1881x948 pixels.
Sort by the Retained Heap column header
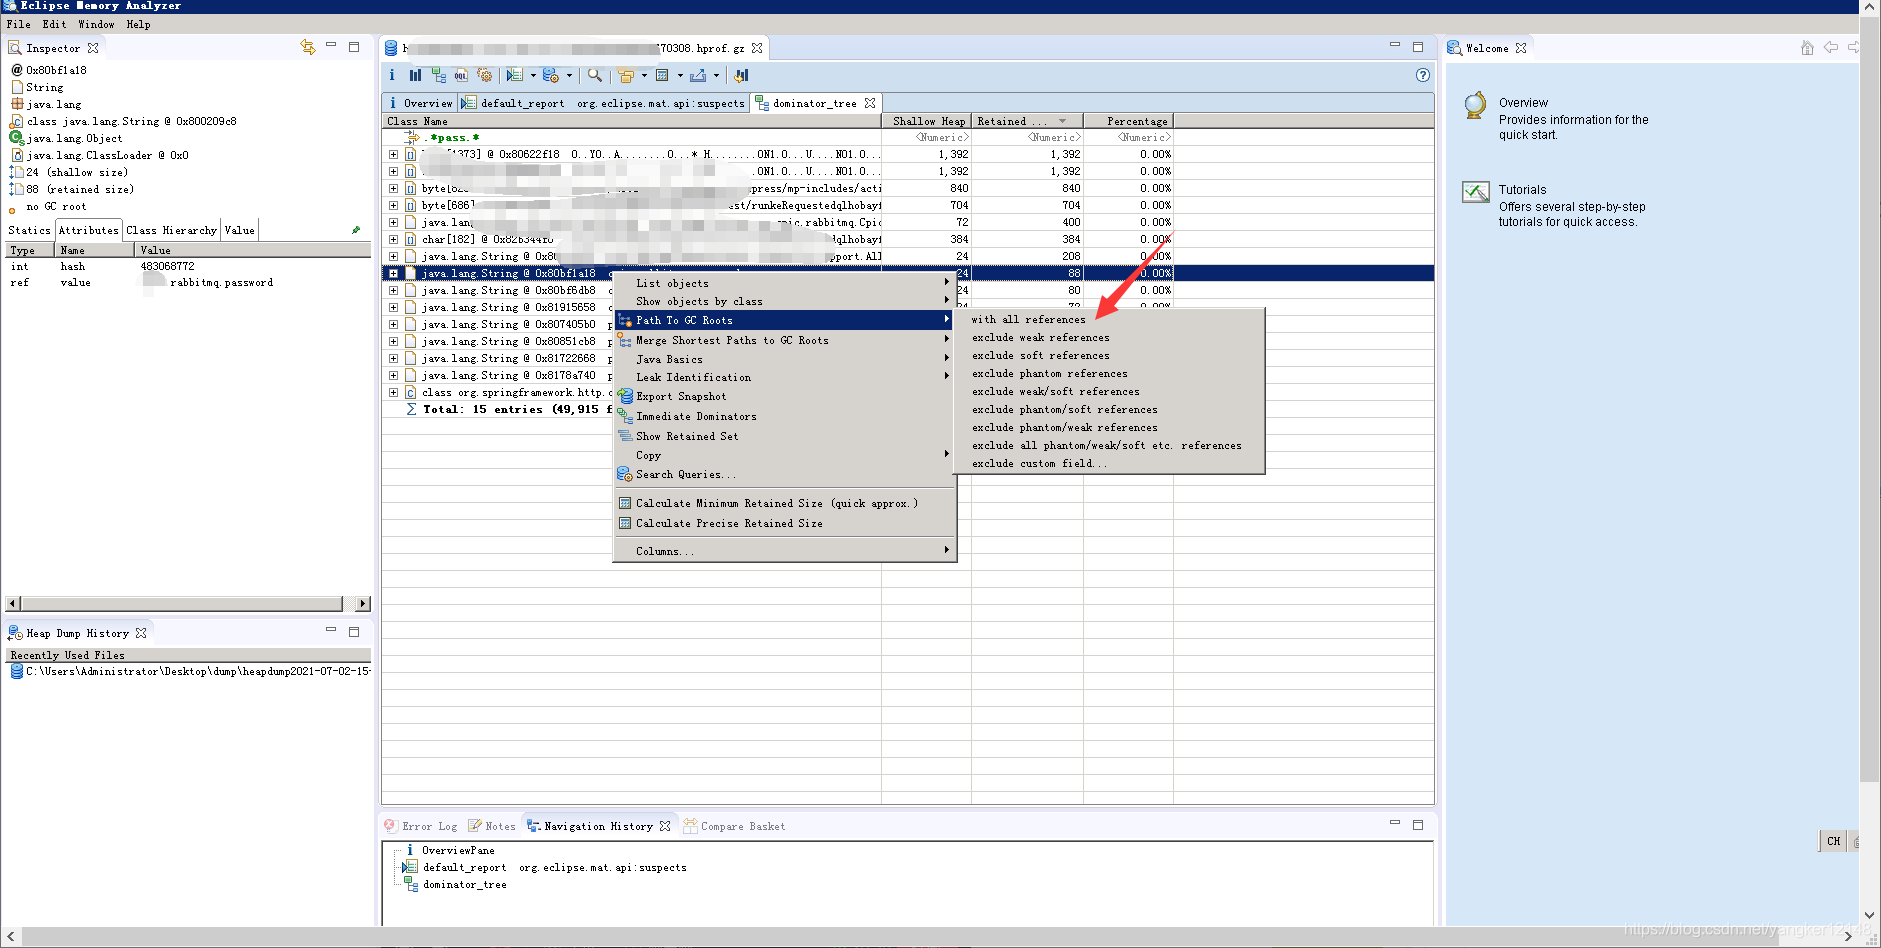(1026, 121)
